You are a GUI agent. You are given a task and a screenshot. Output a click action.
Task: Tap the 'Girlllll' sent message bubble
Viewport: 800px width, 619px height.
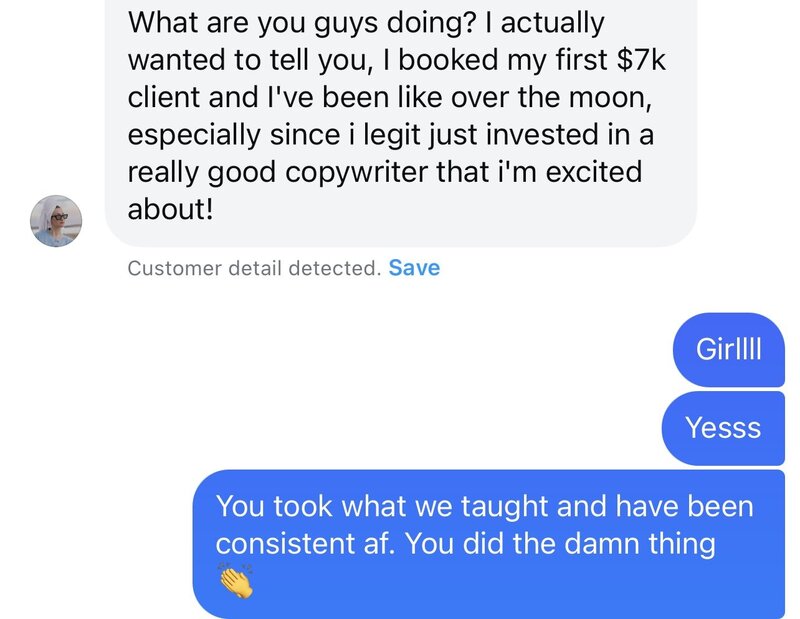(x=729, y=350)
